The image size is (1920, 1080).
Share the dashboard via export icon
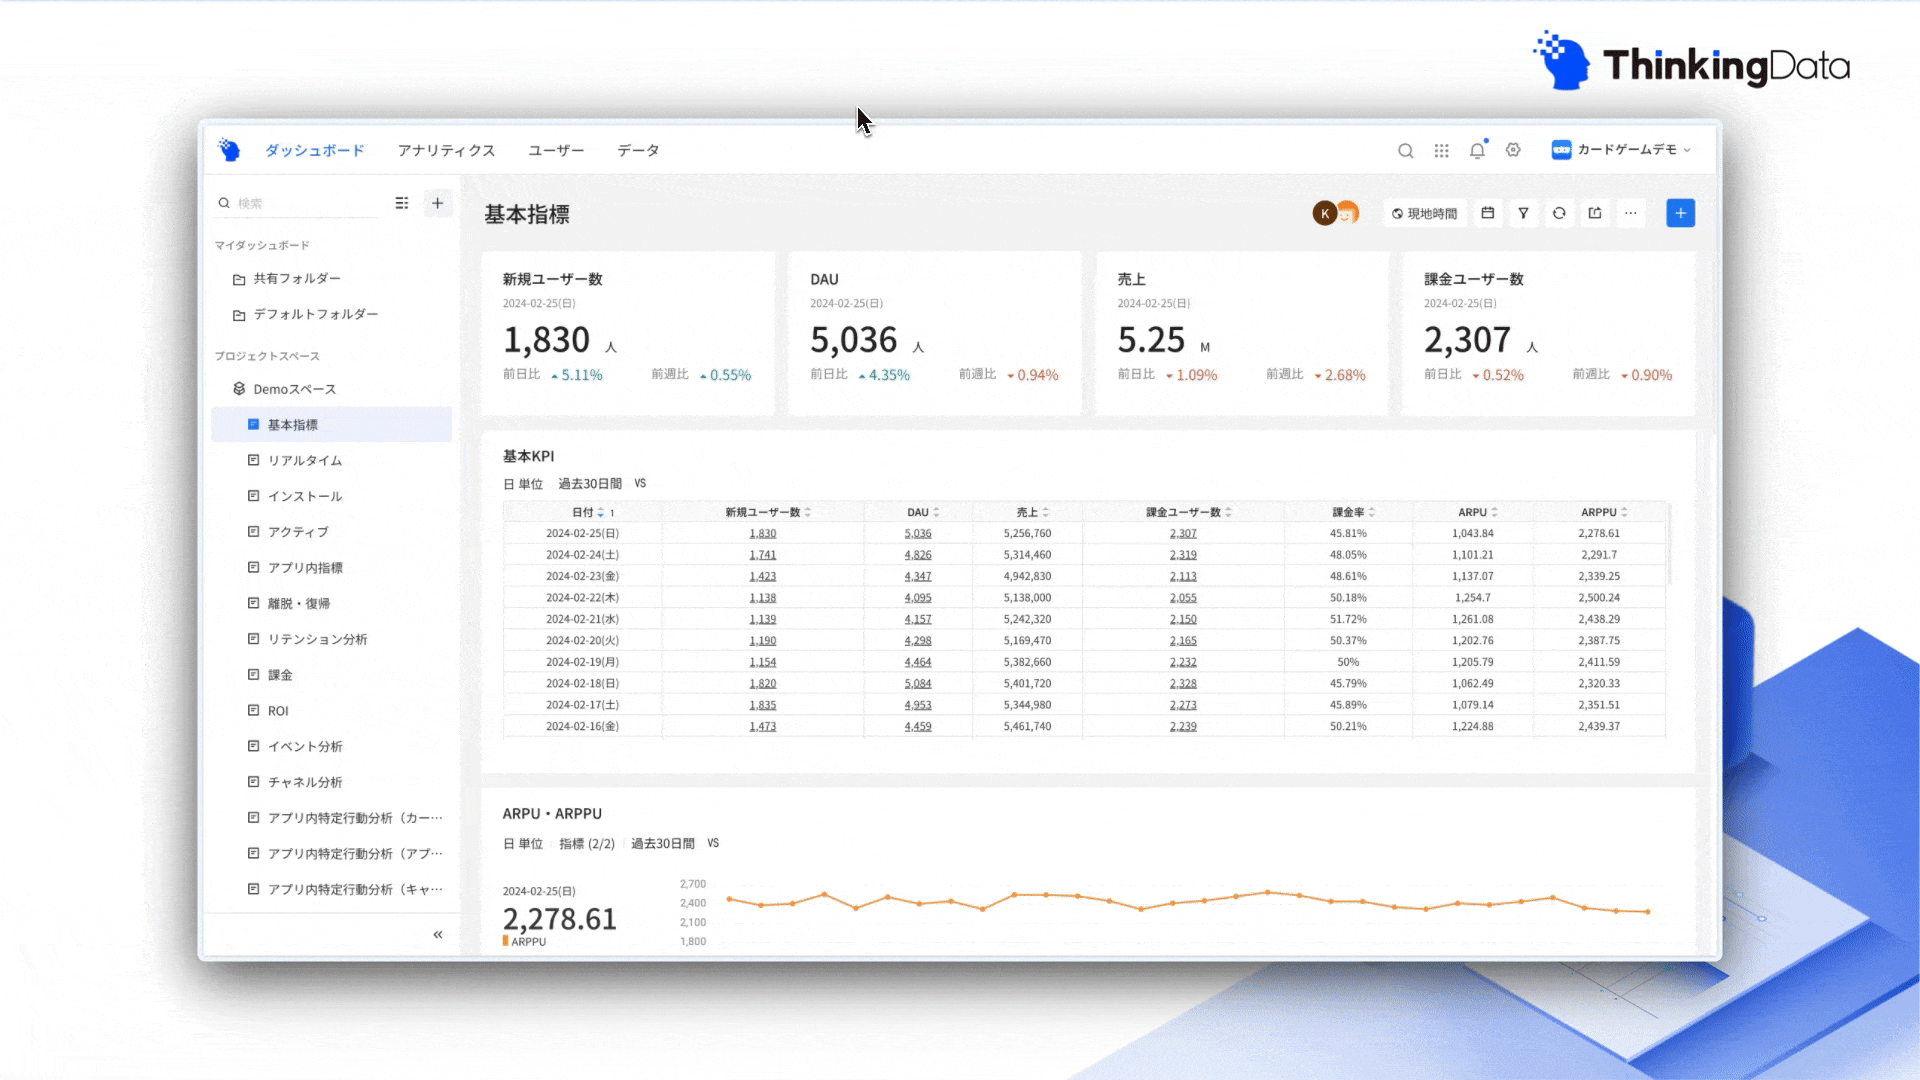1595,213
